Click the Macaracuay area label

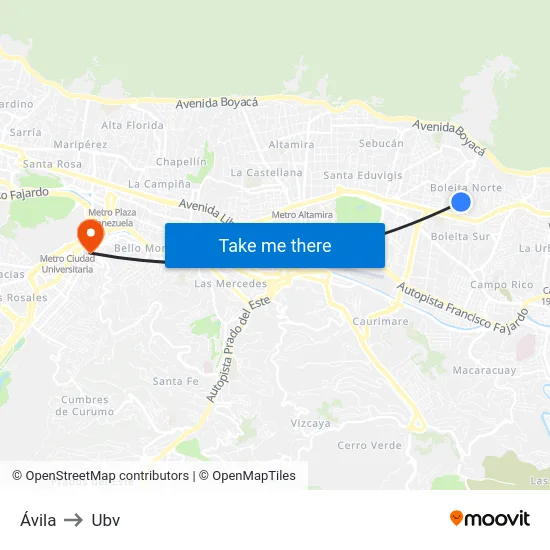(x=484, y=370)
